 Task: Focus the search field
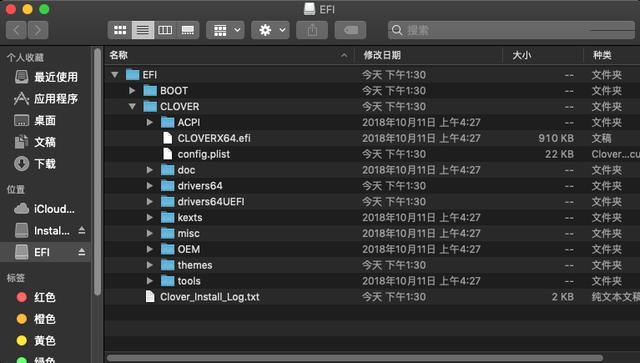[x=511, y=30]
